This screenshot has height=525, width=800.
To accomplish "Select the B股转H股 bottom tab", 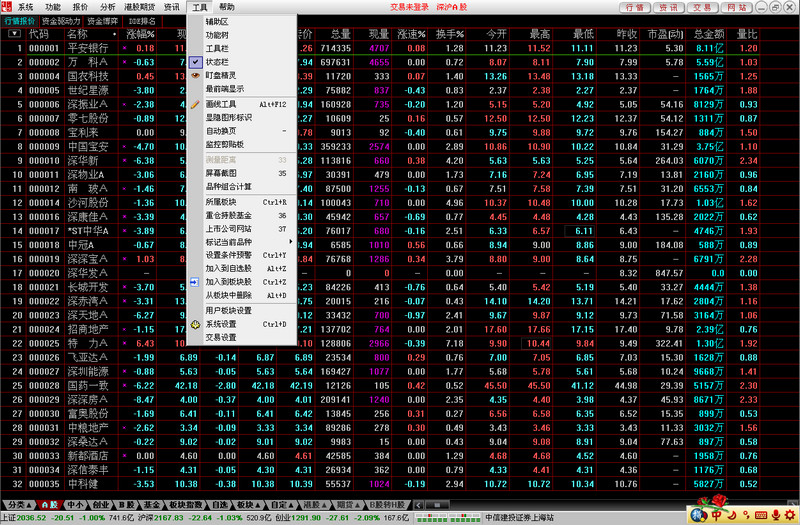I will 388,505.
